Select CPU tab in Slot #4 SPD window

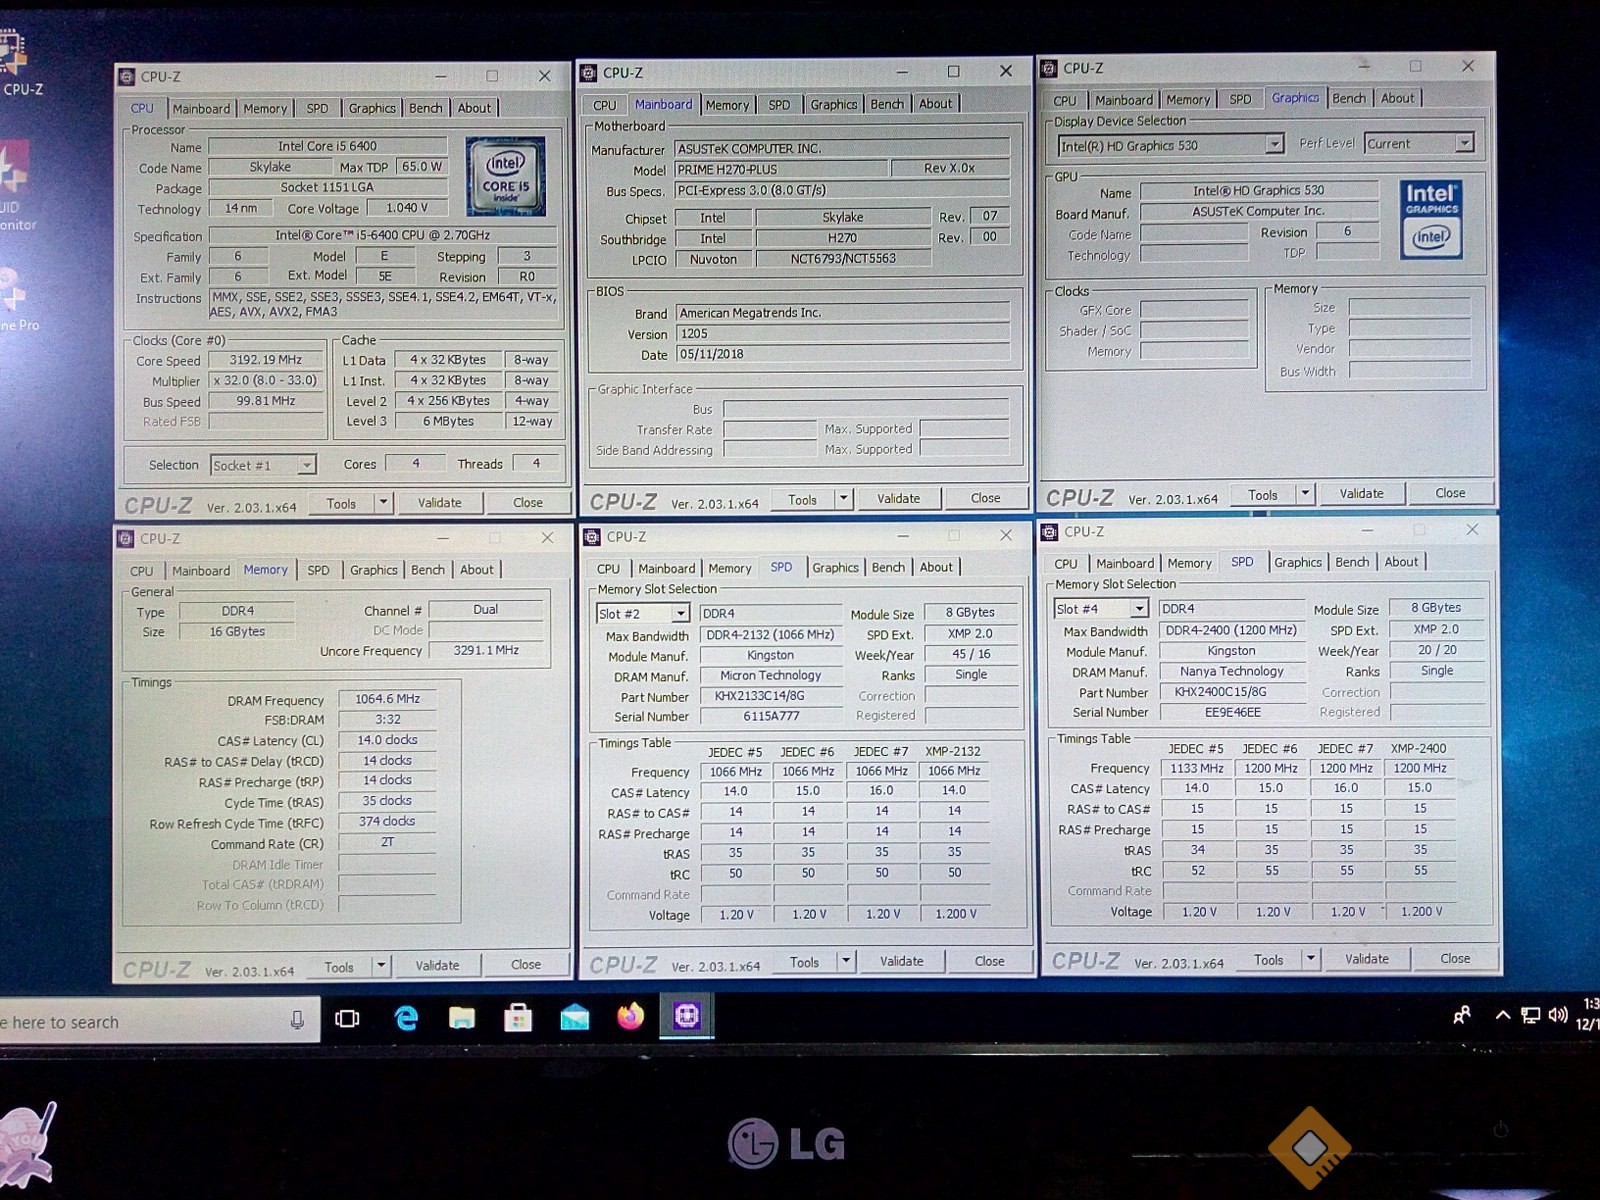(1066, 564)
